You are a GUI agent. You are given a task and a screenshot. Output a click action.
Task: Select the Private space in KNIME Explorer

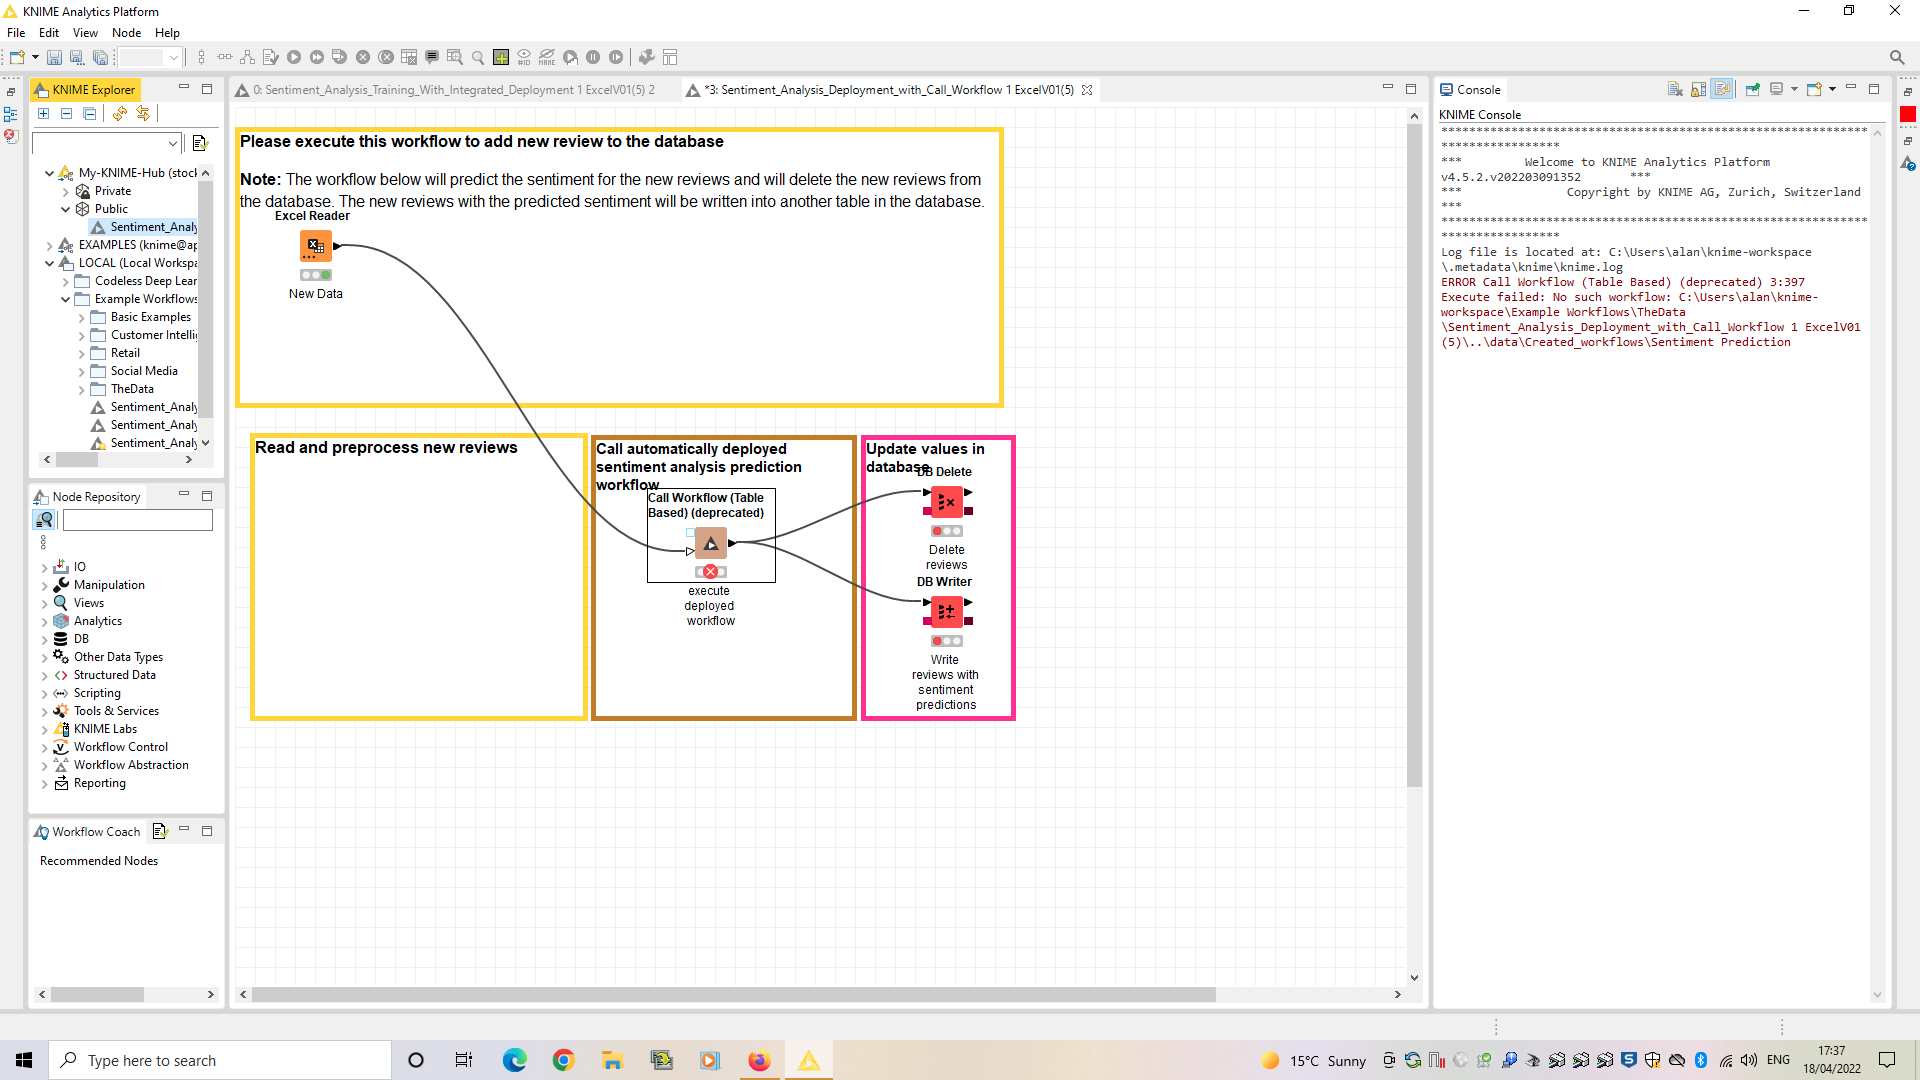click(112, 191)
